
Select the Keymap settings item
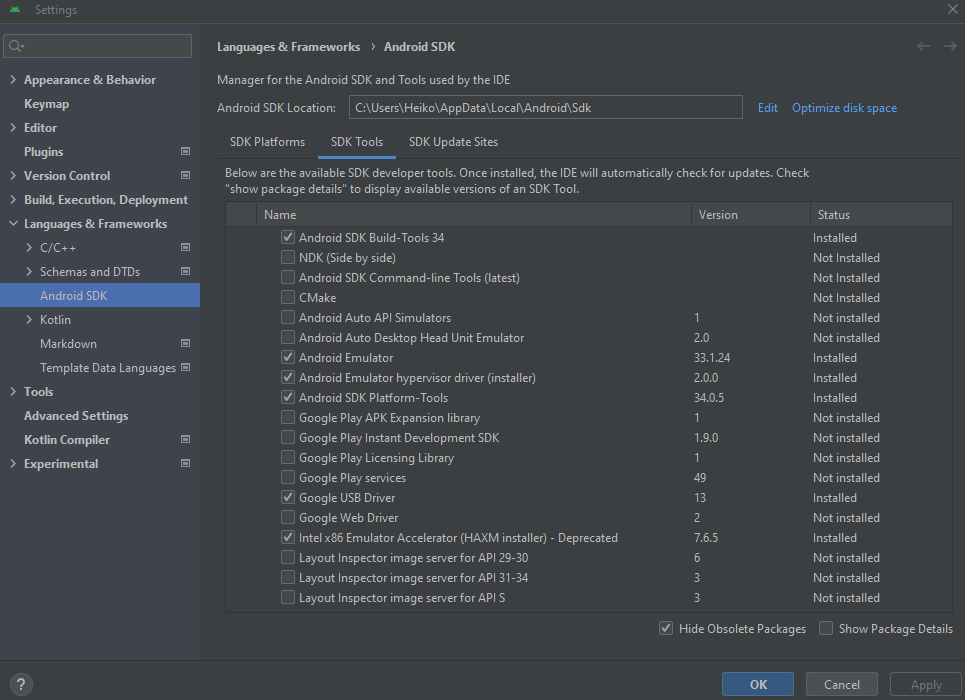(46, 104)
